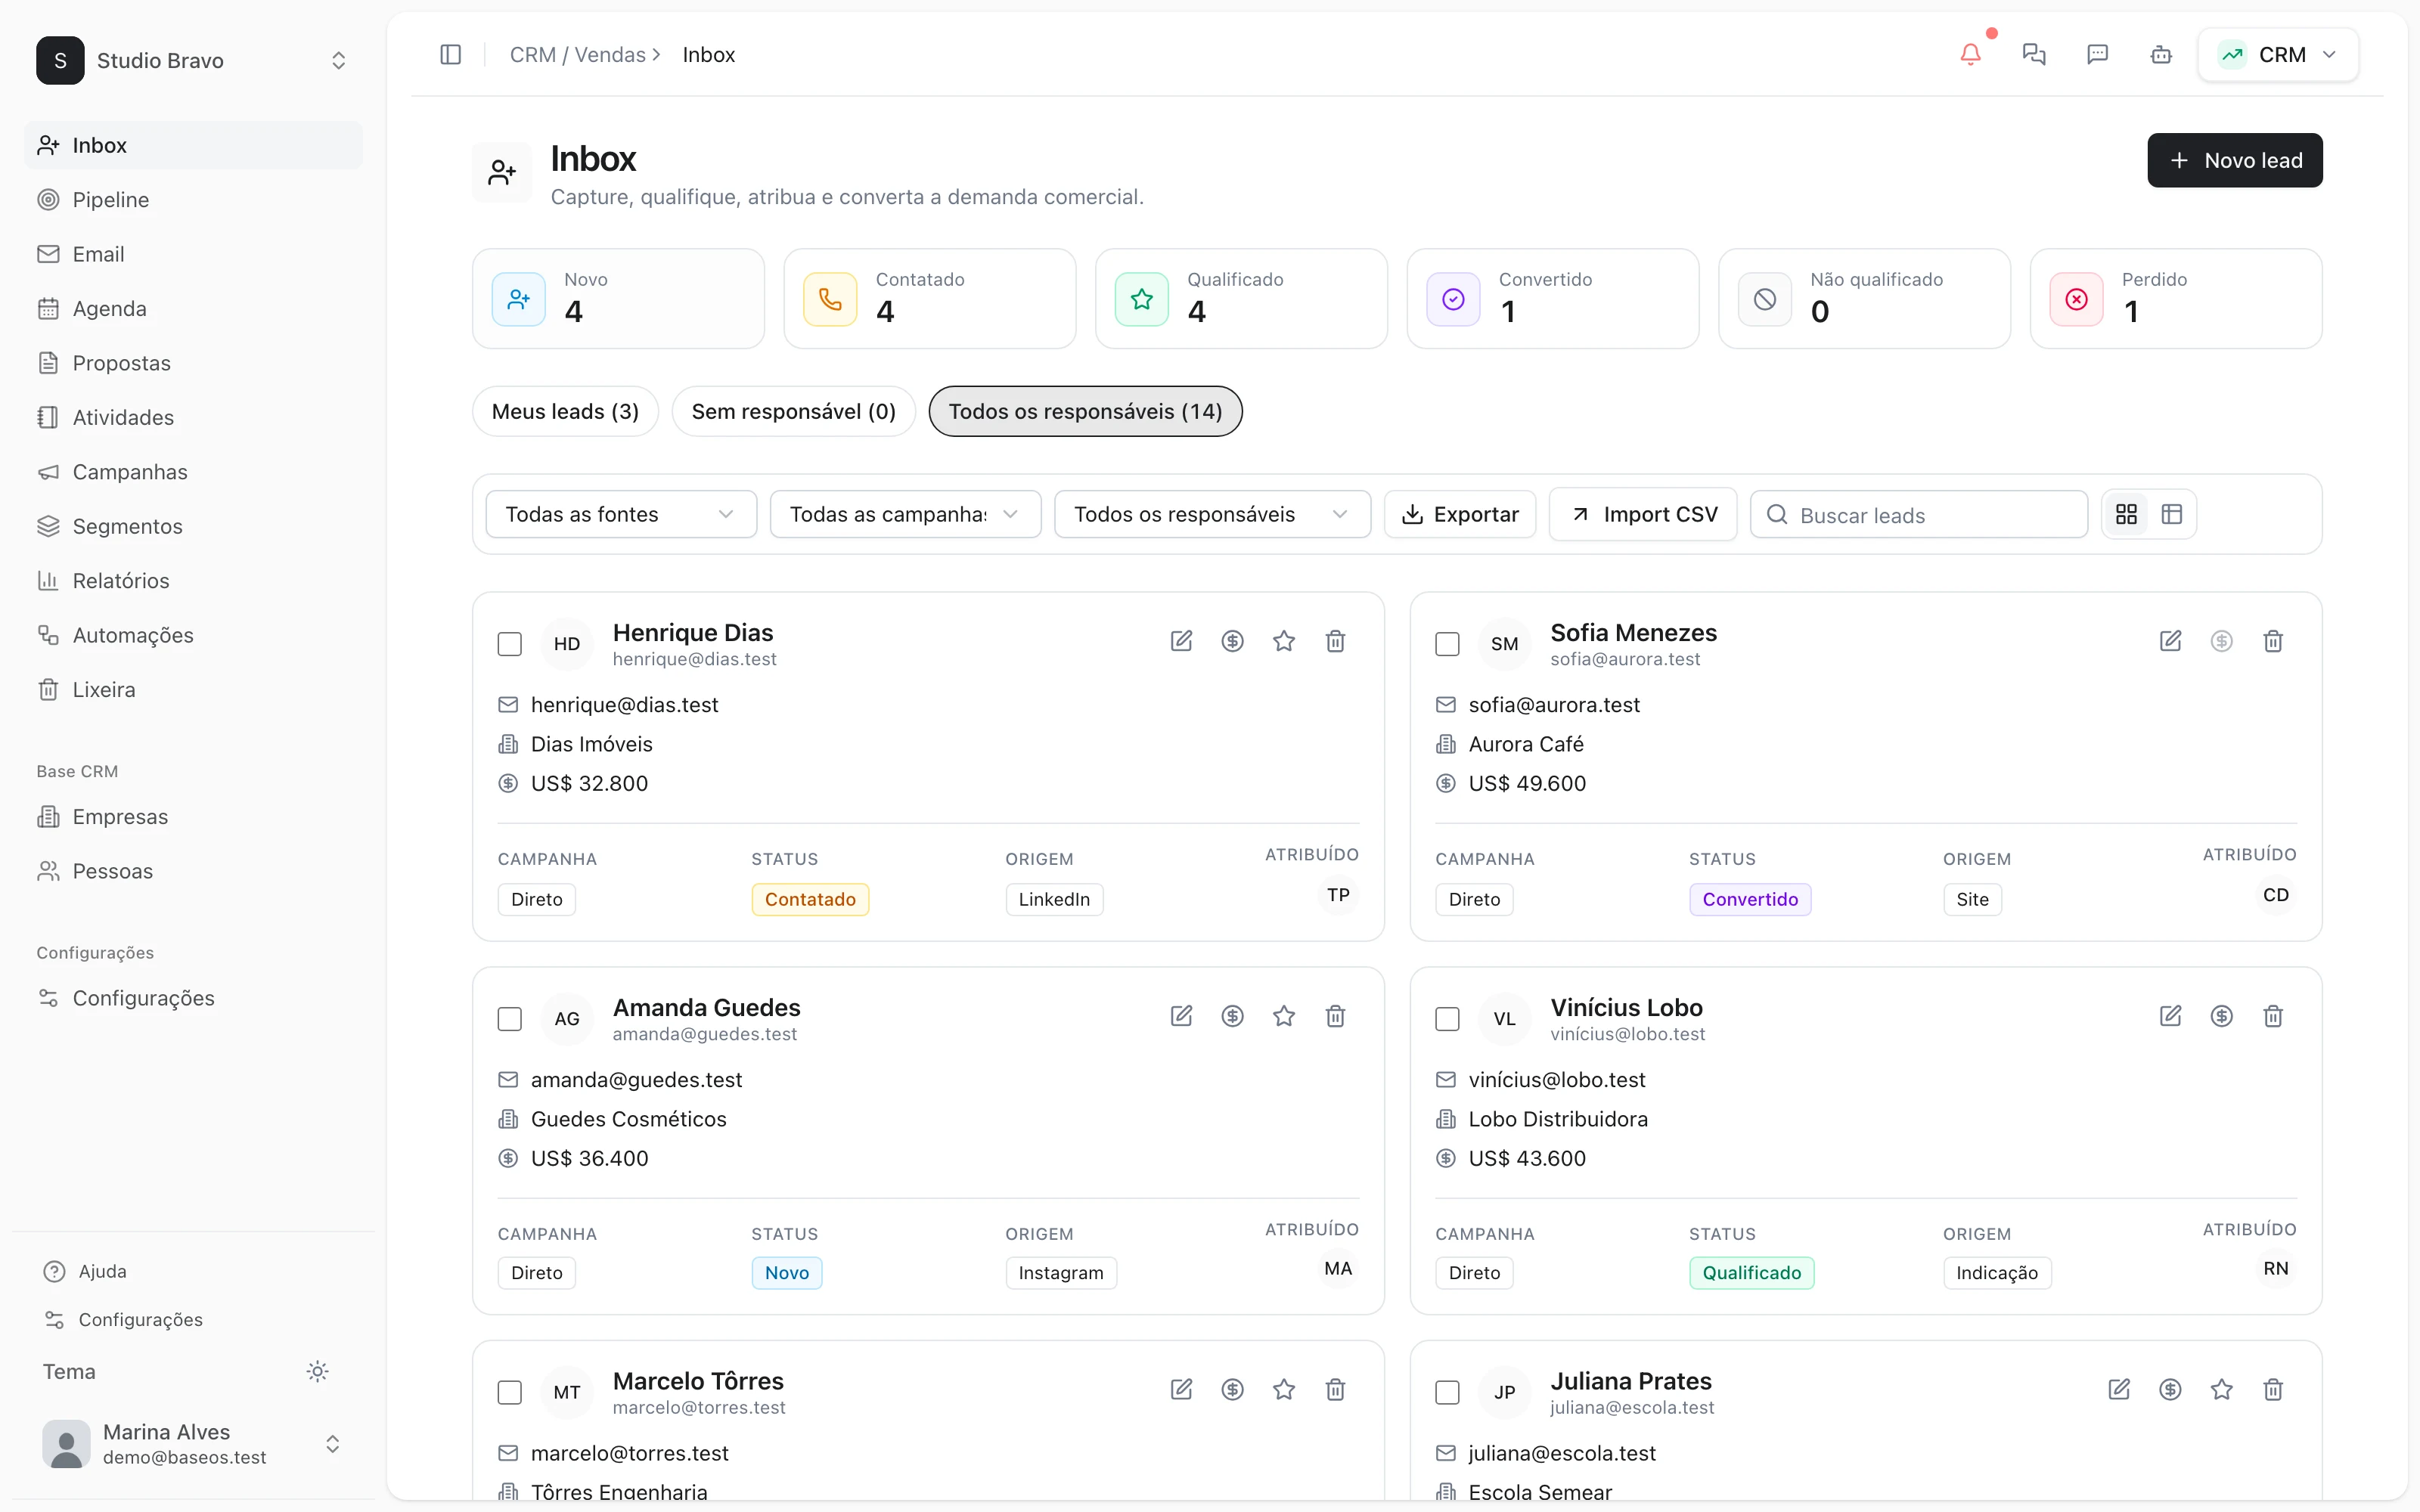This screenshot has width=2420, height=1512.
Task: Star the Henrique Dias lead
Action: point(1284,641)
